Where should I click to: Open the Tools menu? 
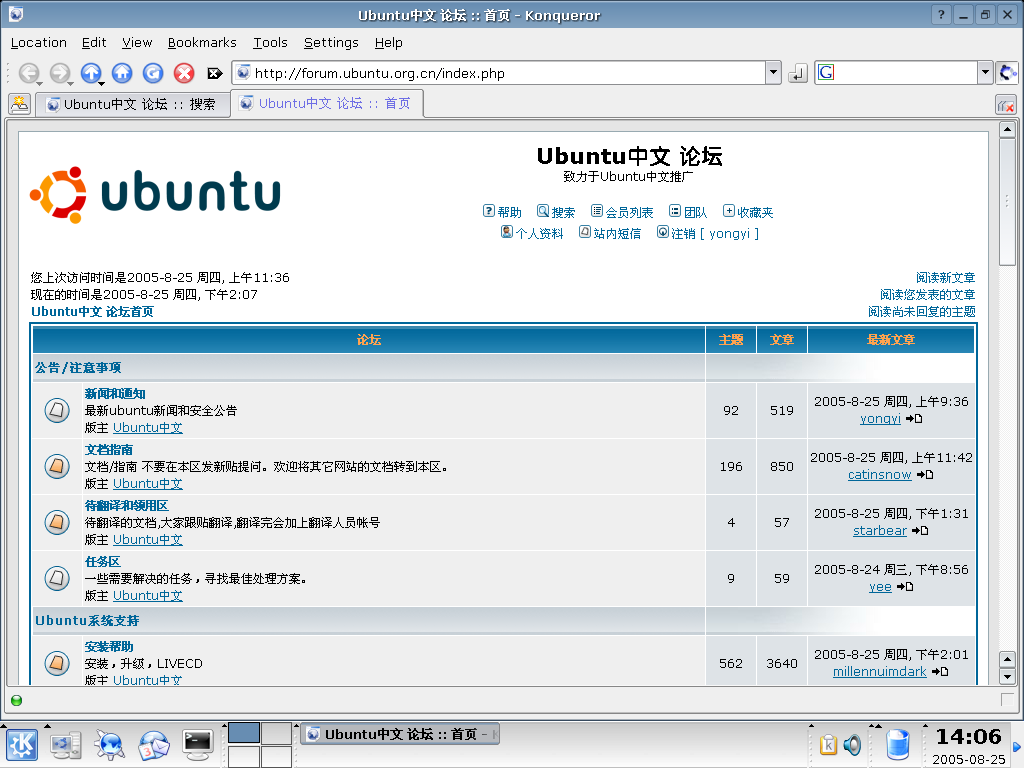pos(270,42)
